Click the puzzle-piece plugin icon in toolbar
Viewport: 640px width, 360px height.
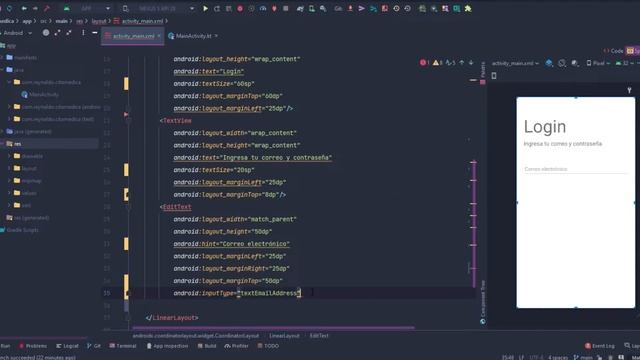468,8
